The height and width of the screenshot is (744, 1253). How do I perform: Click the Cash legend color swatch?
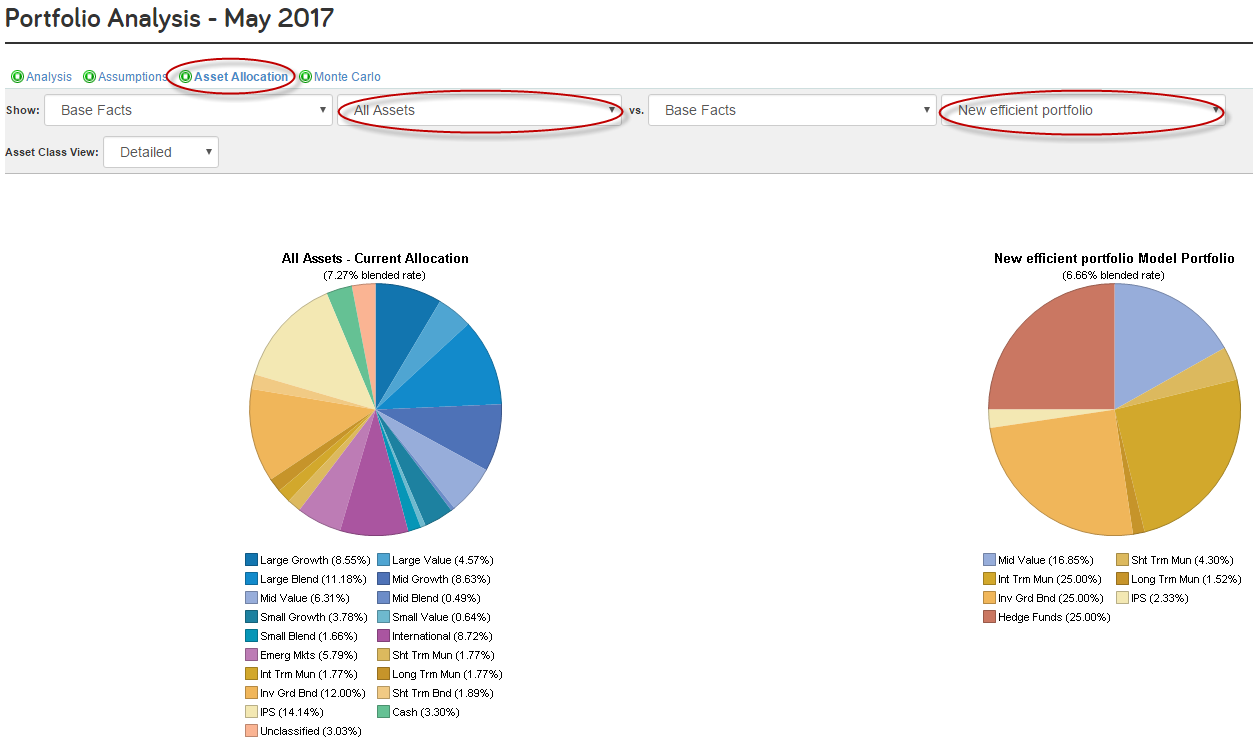point(383,712)
